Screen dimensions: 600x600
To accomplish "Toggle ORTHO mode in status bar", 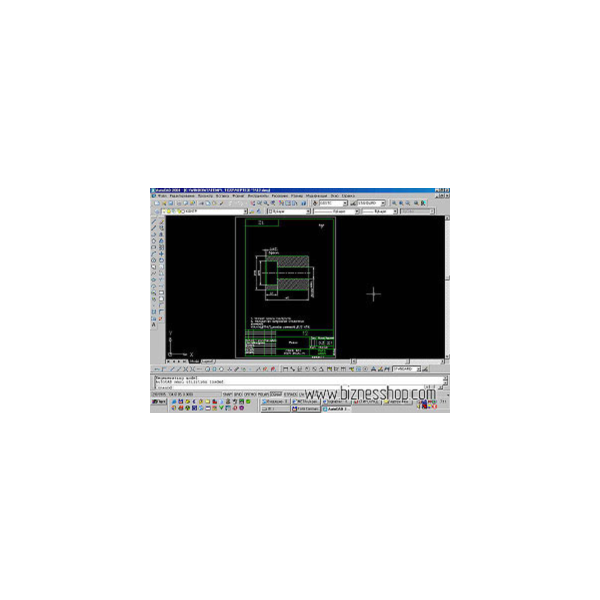I will [x=250, y=394].
